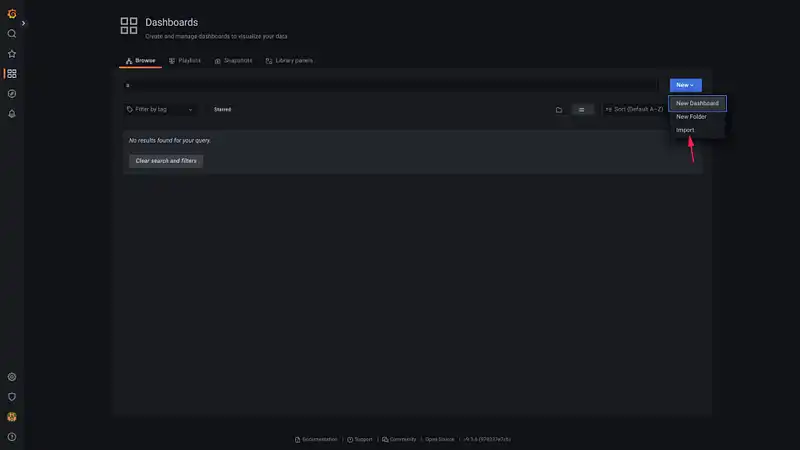
Task: Switch to the Library panels tab
Action: click(289, 61)
